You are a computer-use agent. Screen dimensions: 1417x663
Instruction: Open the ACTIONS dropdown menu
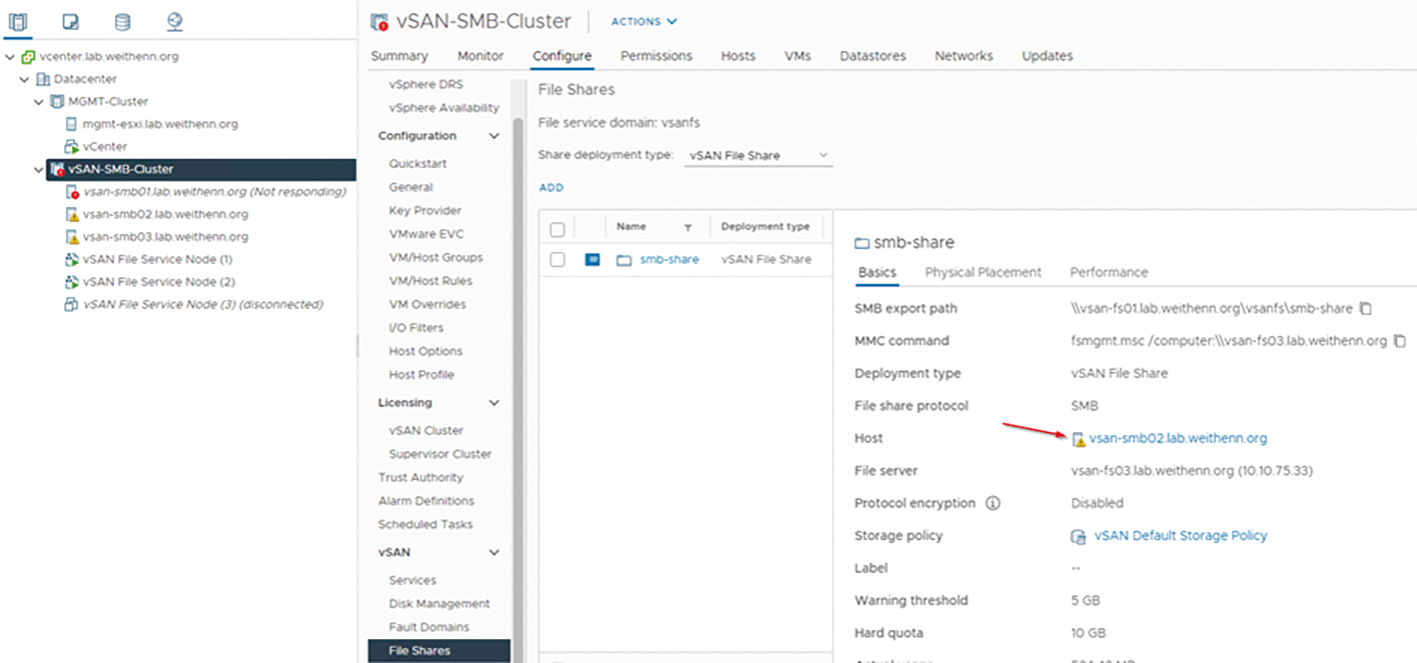[644, 21]
